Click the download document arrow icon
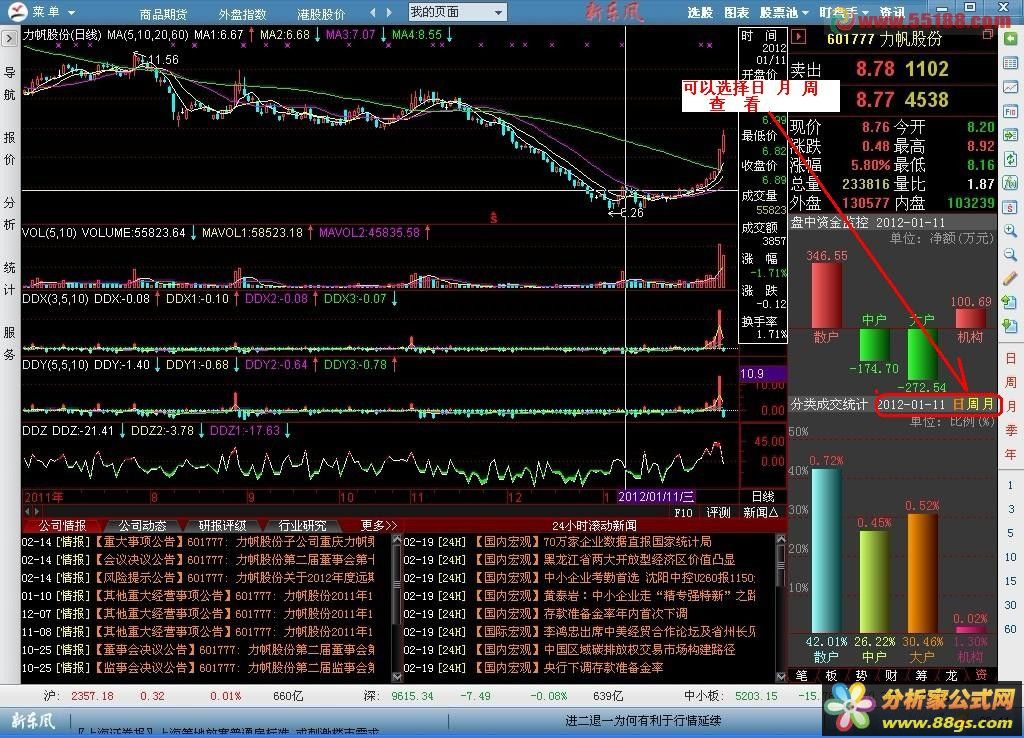The height and width of the screenshot is (738, 1024). [x=1010, y=326]
